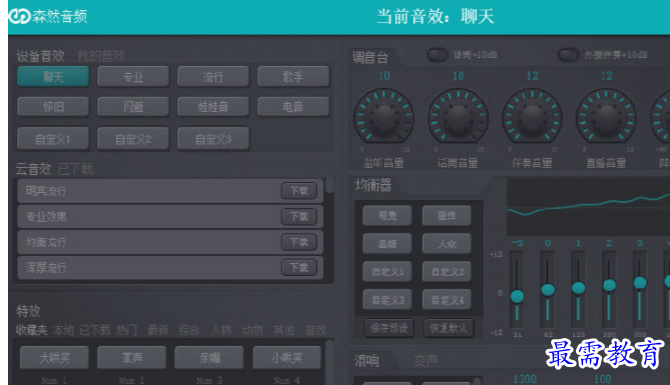Toggle the 外接伴奏+10dB switch
The width and height of the screenshot is (670, 385).
[x=568, y=55]
